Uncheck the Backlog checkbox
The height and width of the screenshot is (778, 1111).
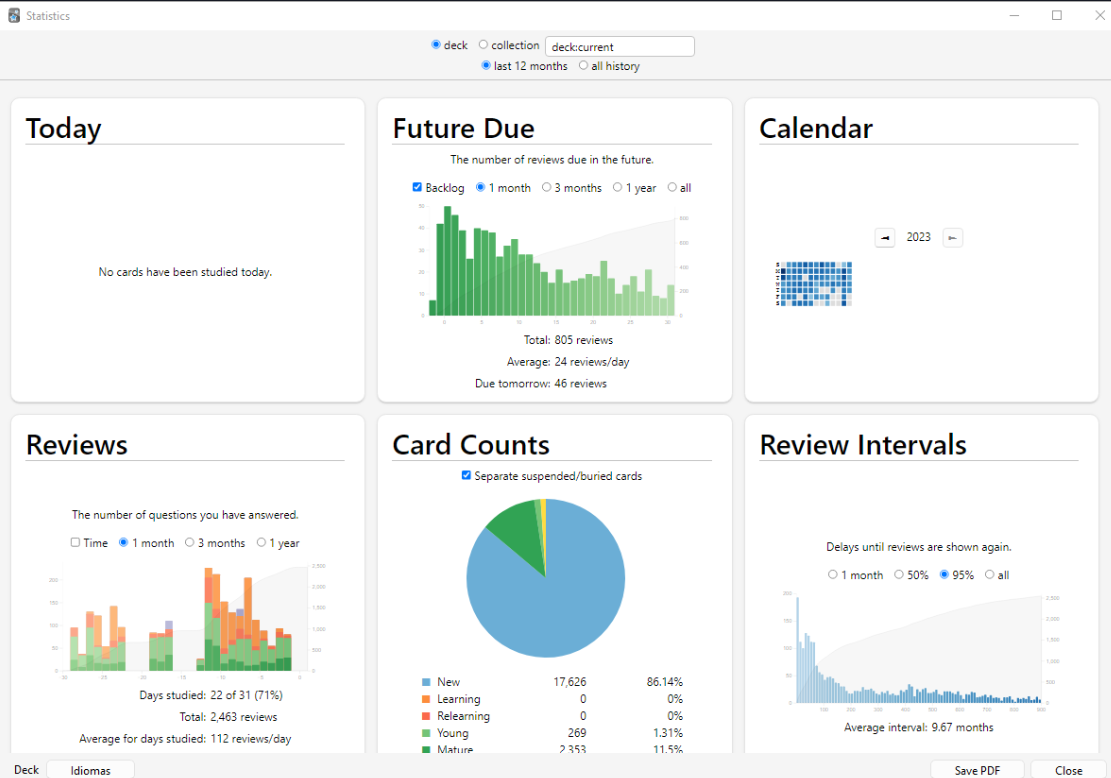pyautogui.click(x=417, y=187)
